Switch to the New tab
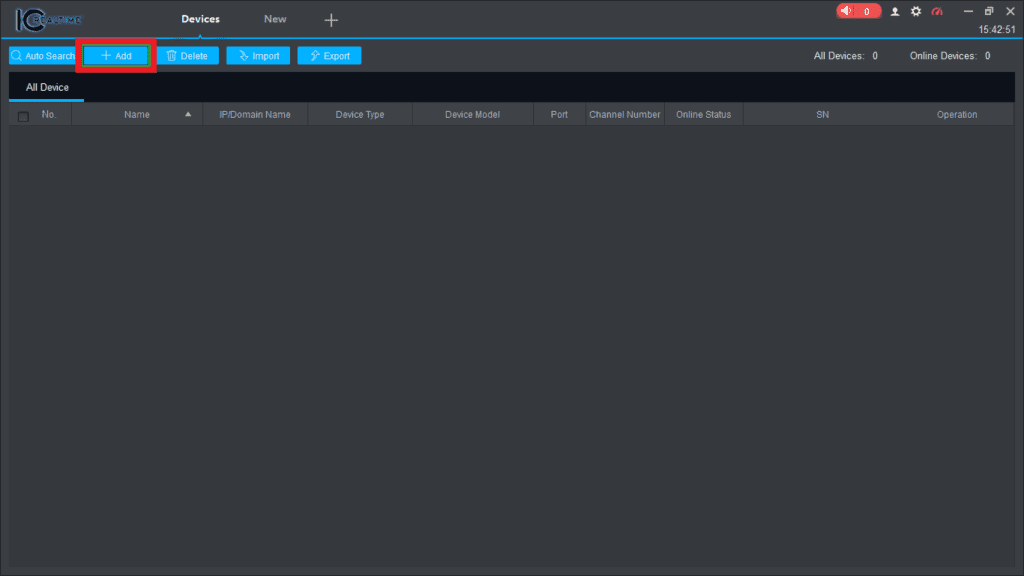The image size is (1024, 576). (x=275, y=19)
